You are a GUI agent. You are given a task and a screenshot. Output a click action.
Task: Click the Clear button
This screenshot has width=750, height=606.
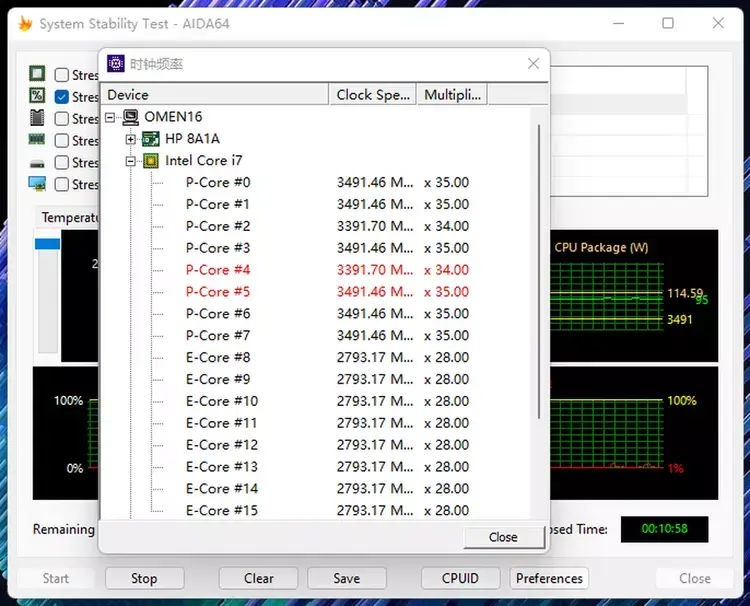259,578
